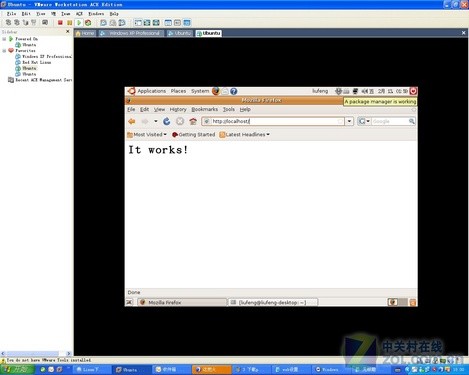Launch Firefox from Ubuntu top panel icon

[x=216, y=91]
